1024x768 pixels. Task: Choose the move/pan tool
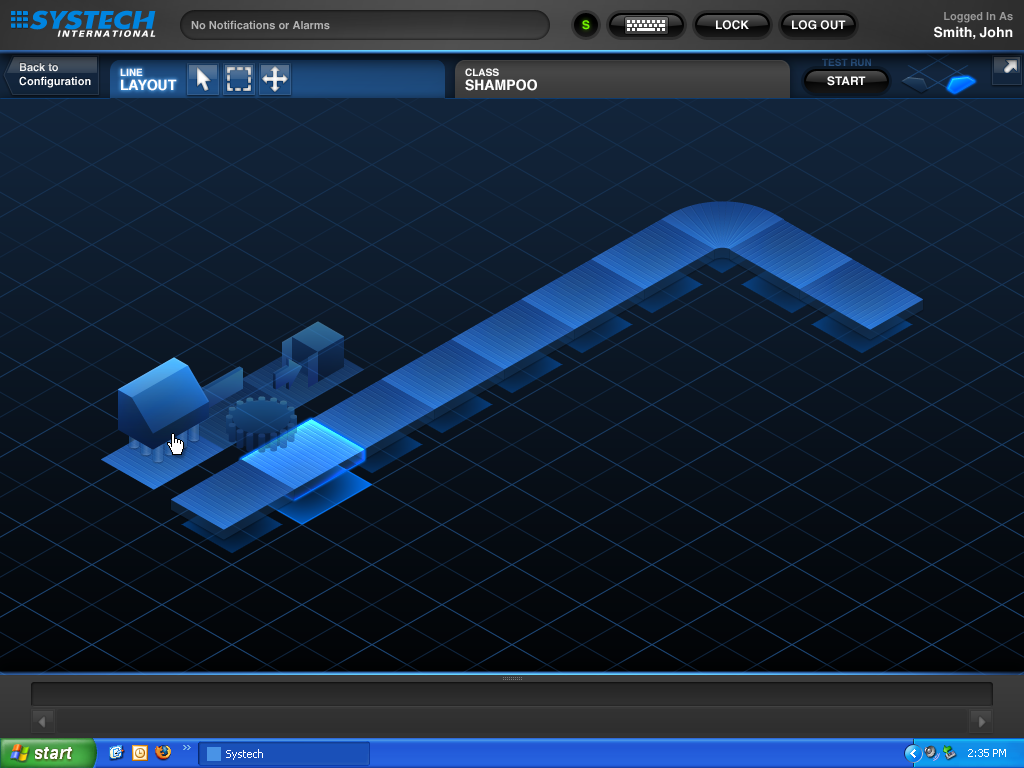click(275, 79)
